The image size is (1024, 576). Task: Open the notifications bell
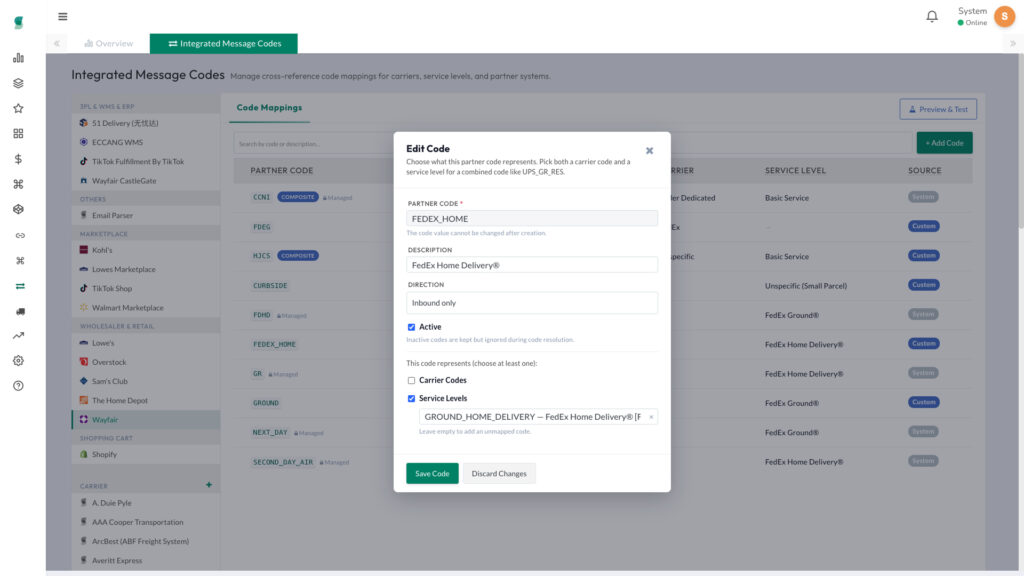point(932,16)
